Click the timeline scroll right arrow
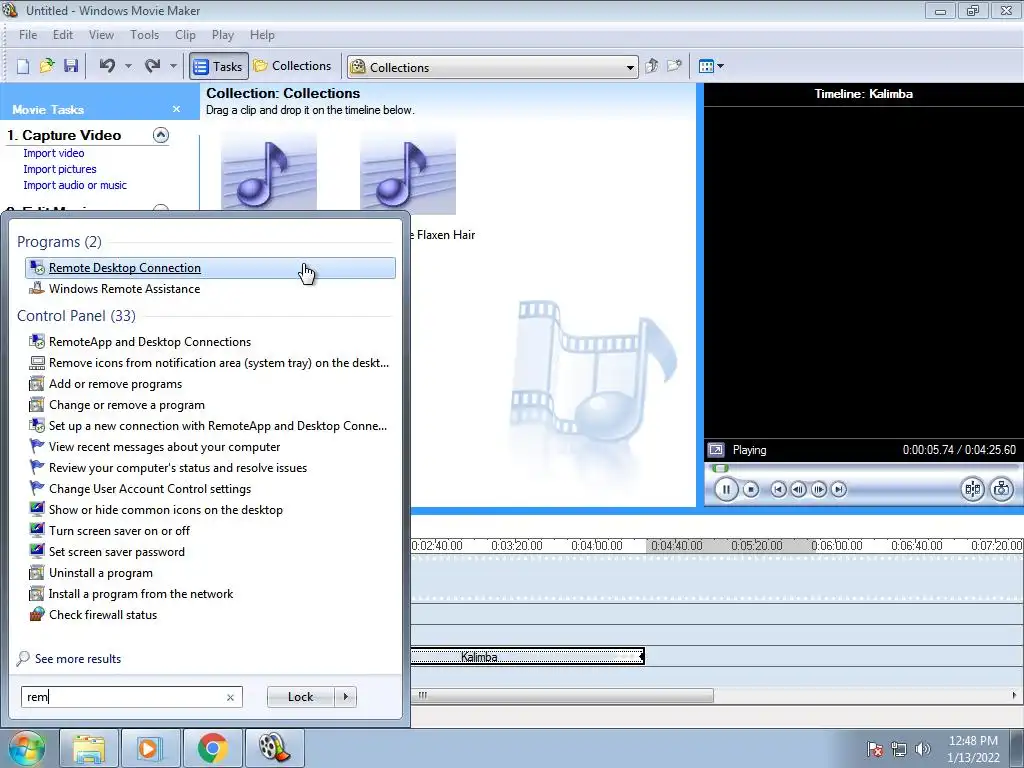The width and height of the screenshot is (1024, 768). click(1014, 696)
